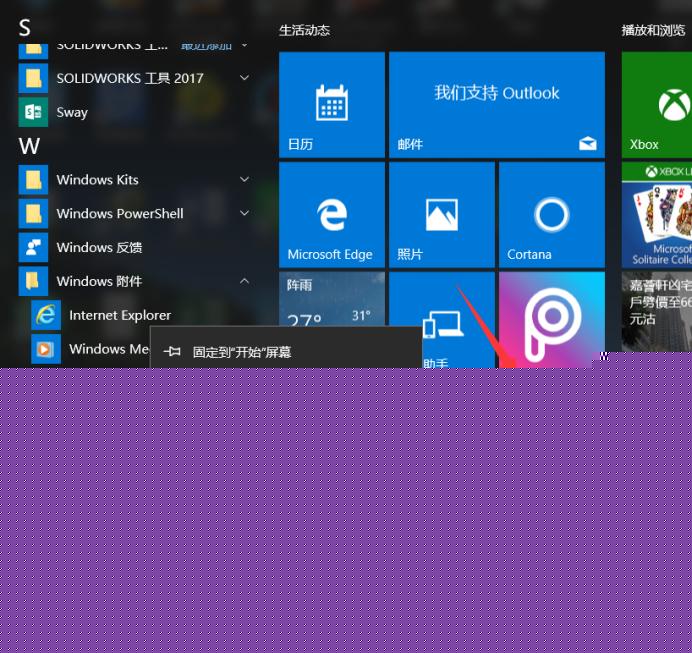Image resolution: width=692 pixels, height=653 pixels.
Task: Click the Sway app name
Action: (x=72, y=113)
